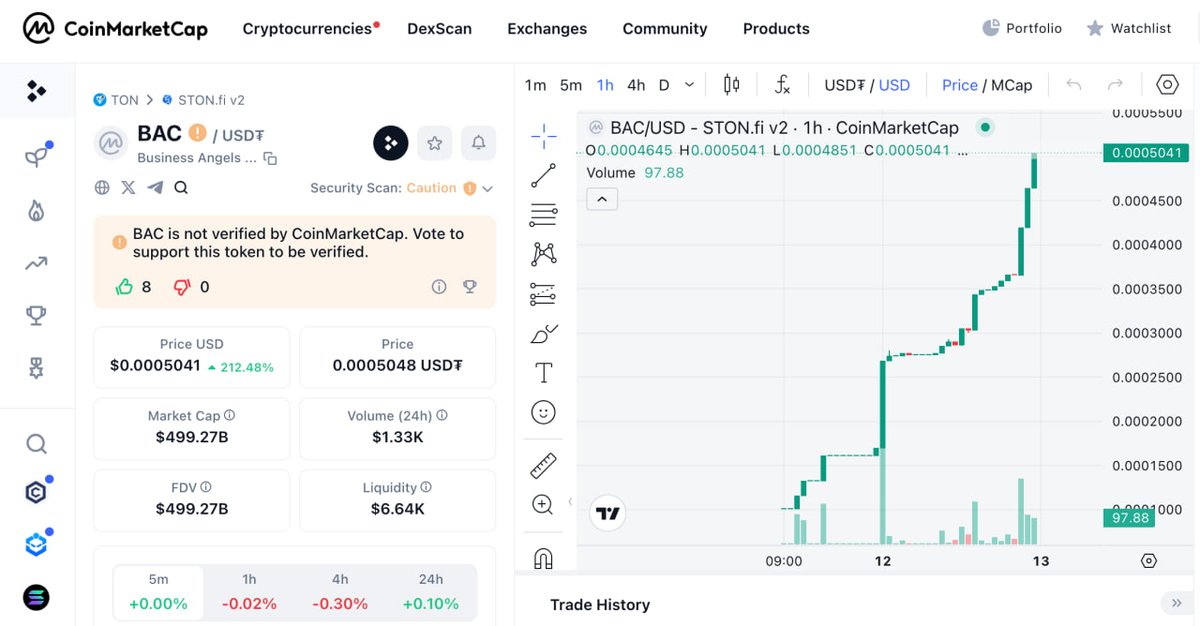Select the 5m price change tab
The height and width of the screenshot is (626, 1200).
[158, 592]
